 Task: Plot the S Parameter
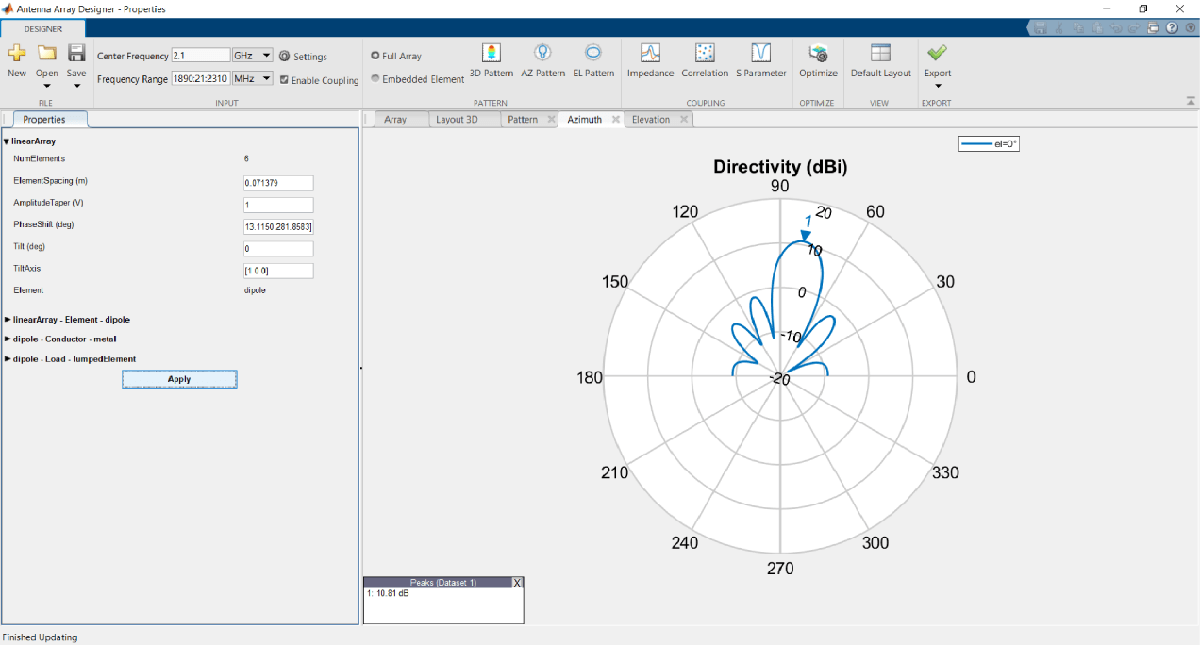(761, 54)
